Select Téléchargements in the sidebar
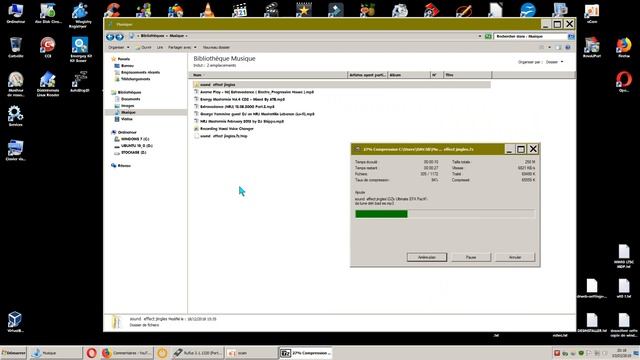This screenshot has height=360, width=640. [135, 79]
